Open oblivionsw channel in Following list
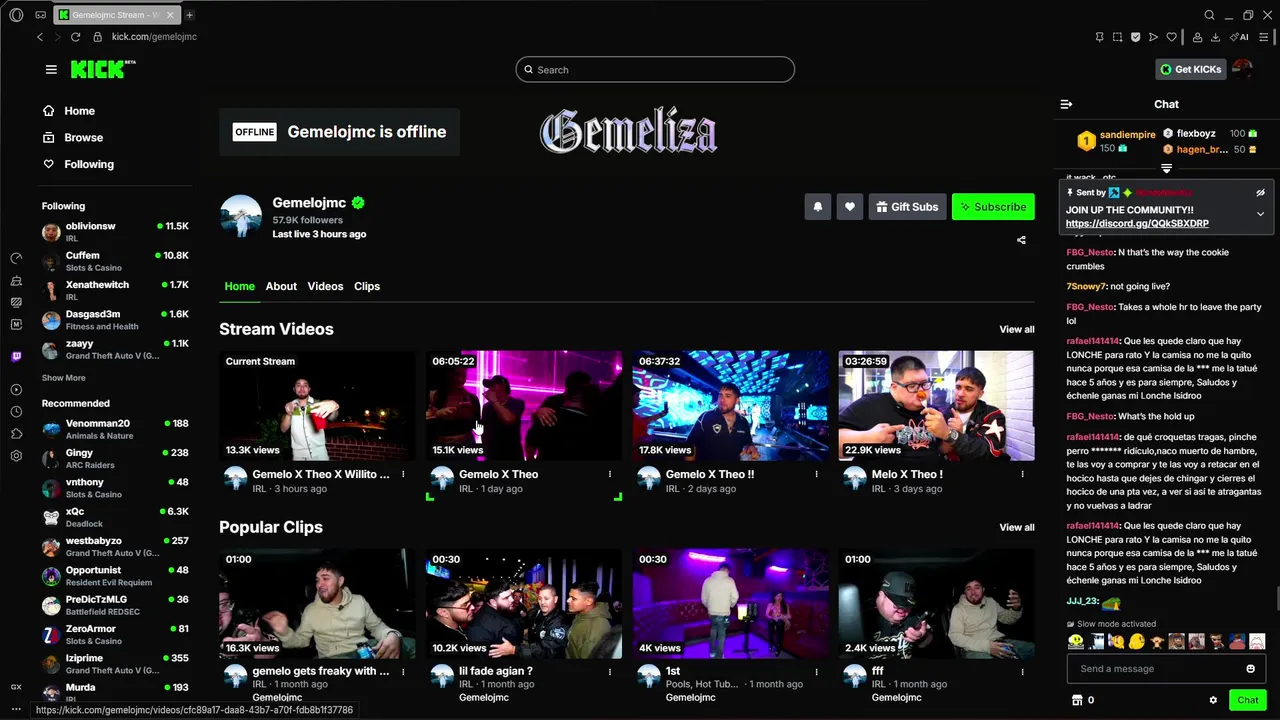1280x720 pixels. point(115,232)
